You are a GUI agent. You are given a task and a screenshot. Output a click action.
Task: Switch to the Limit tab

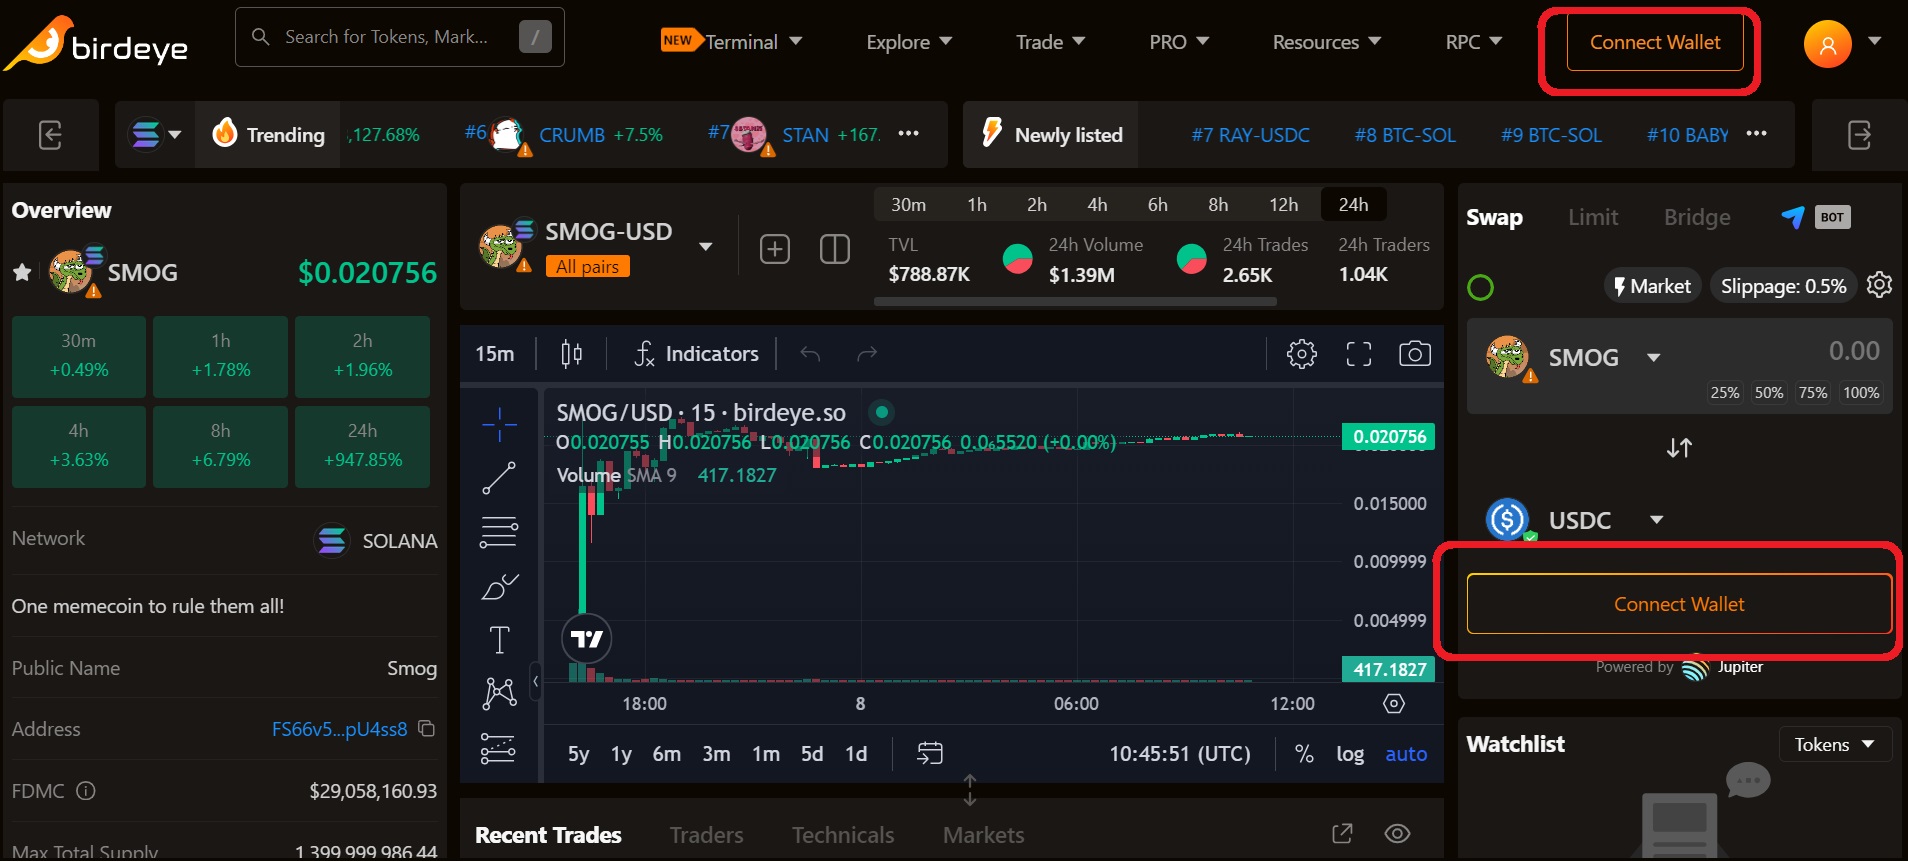click(1592, 217)
